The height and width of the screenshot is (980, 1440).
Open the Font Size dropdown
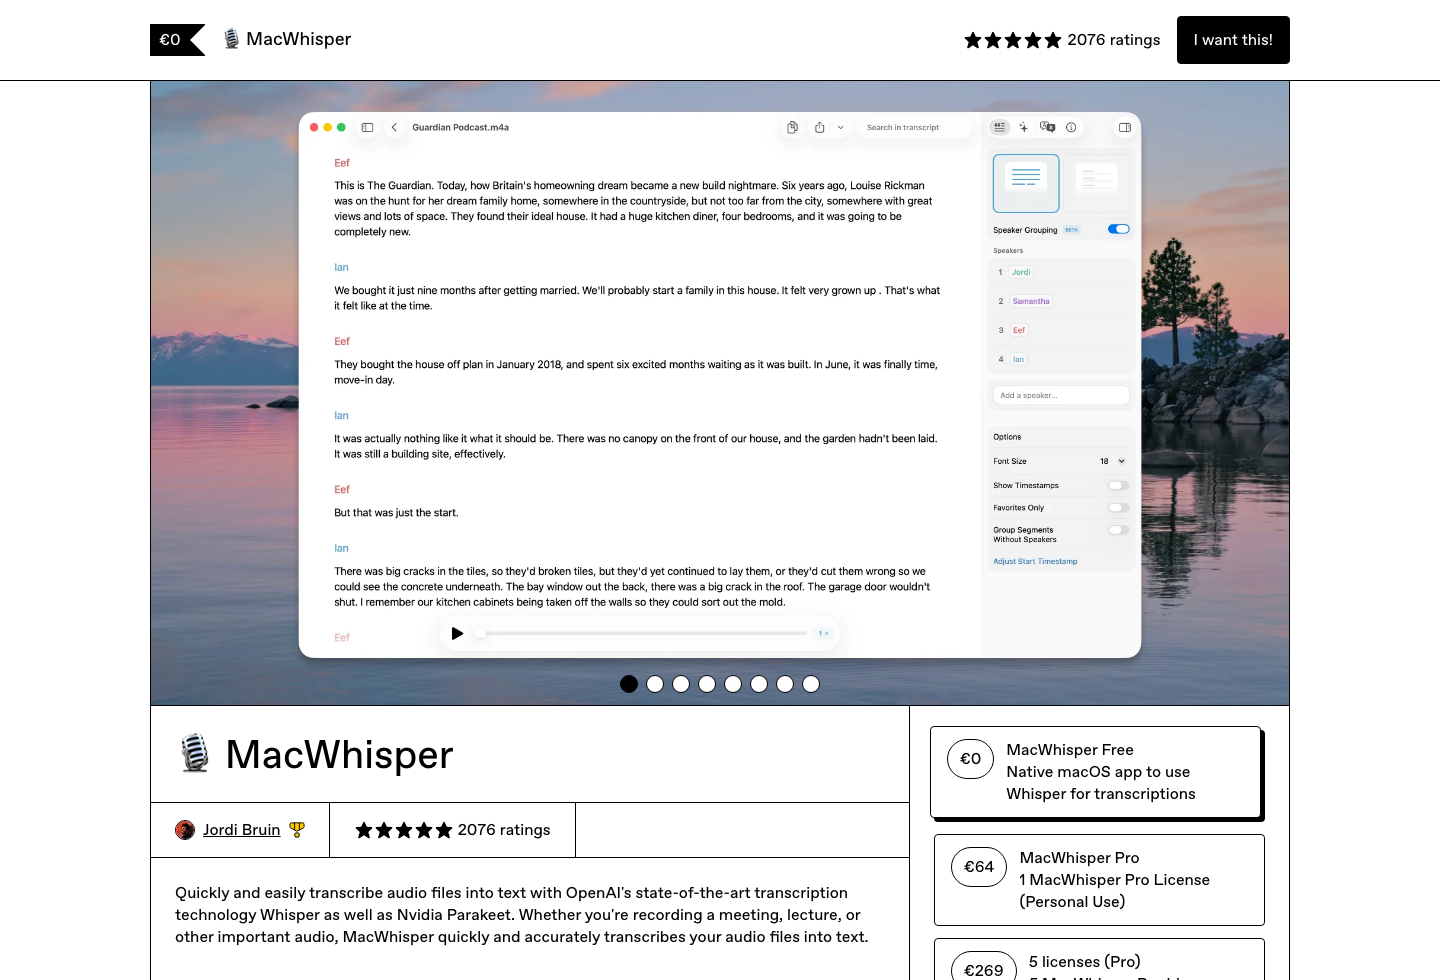click(x=1109, y=461)
